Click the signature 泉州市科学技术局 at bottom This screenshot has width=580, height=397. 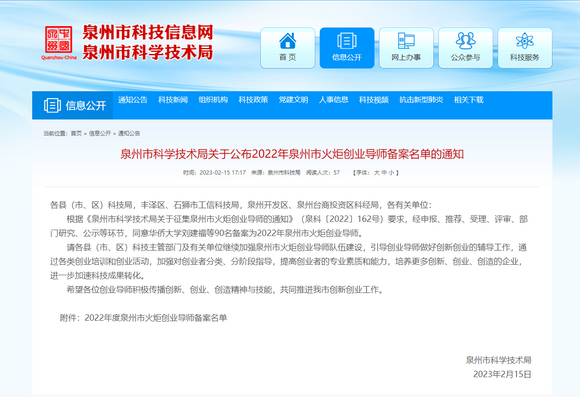click(x=499, y=360)
